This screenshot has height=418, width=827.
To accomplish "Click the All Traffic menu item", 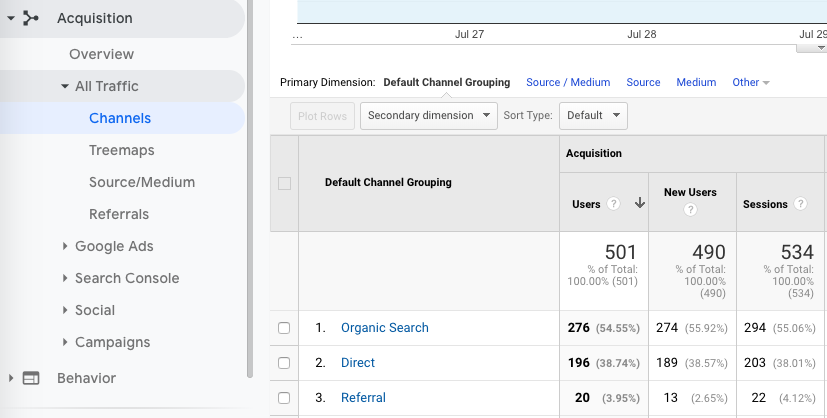I will point(107,86).
